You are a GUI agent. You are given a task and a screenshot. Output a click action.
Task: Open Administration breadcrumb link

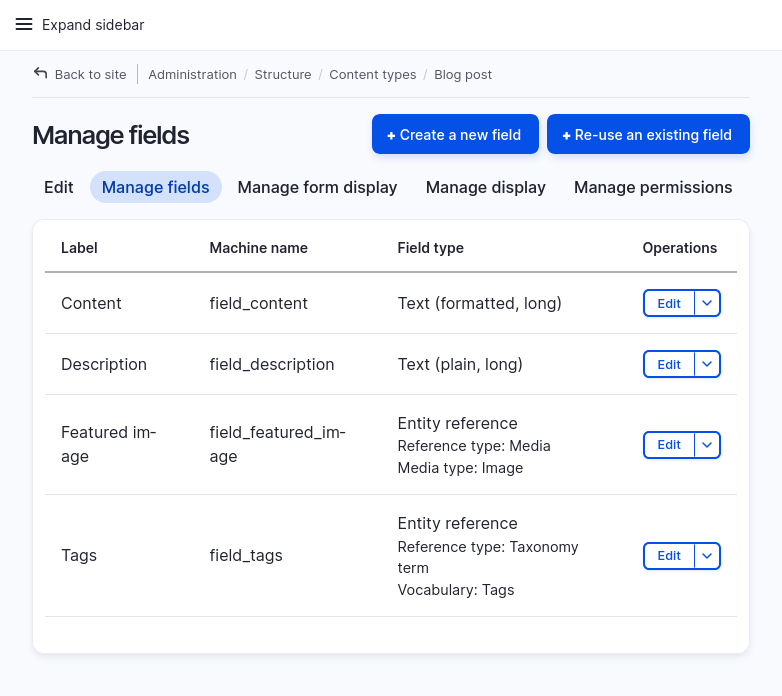tap(192, 75)
